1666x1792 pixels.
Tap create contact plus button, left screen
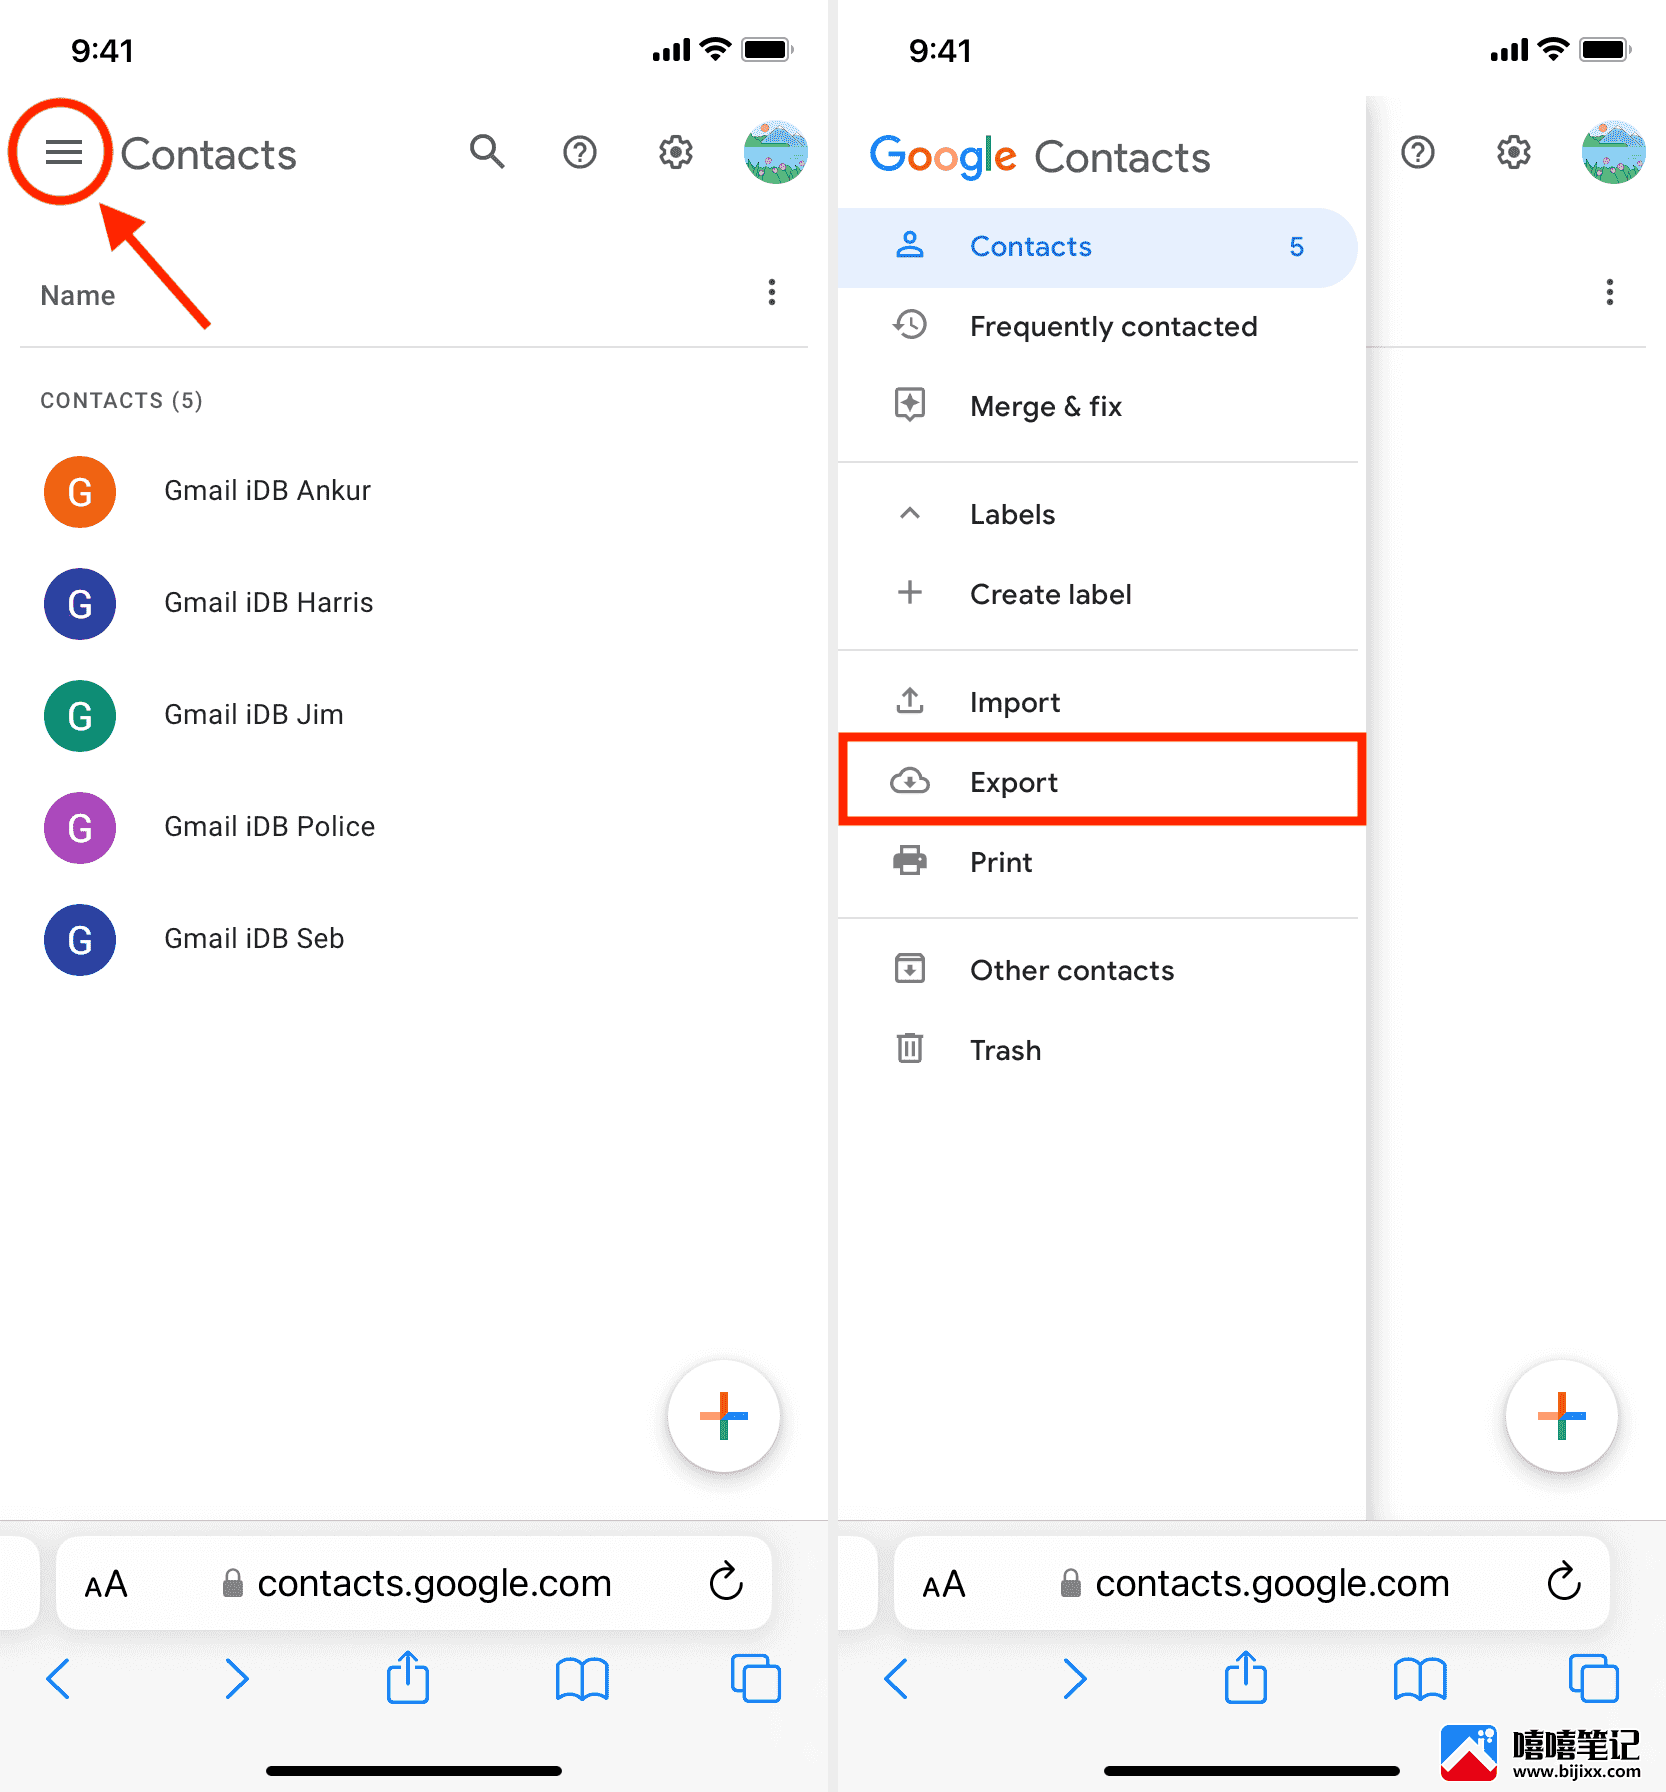(723, 1415)
